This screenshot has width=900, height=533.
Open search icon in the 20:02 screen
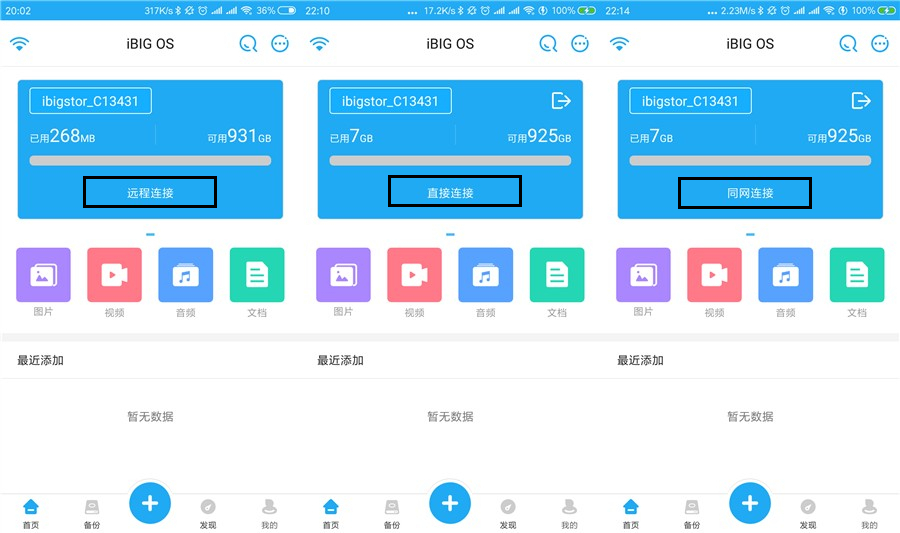tap(248, 44)
